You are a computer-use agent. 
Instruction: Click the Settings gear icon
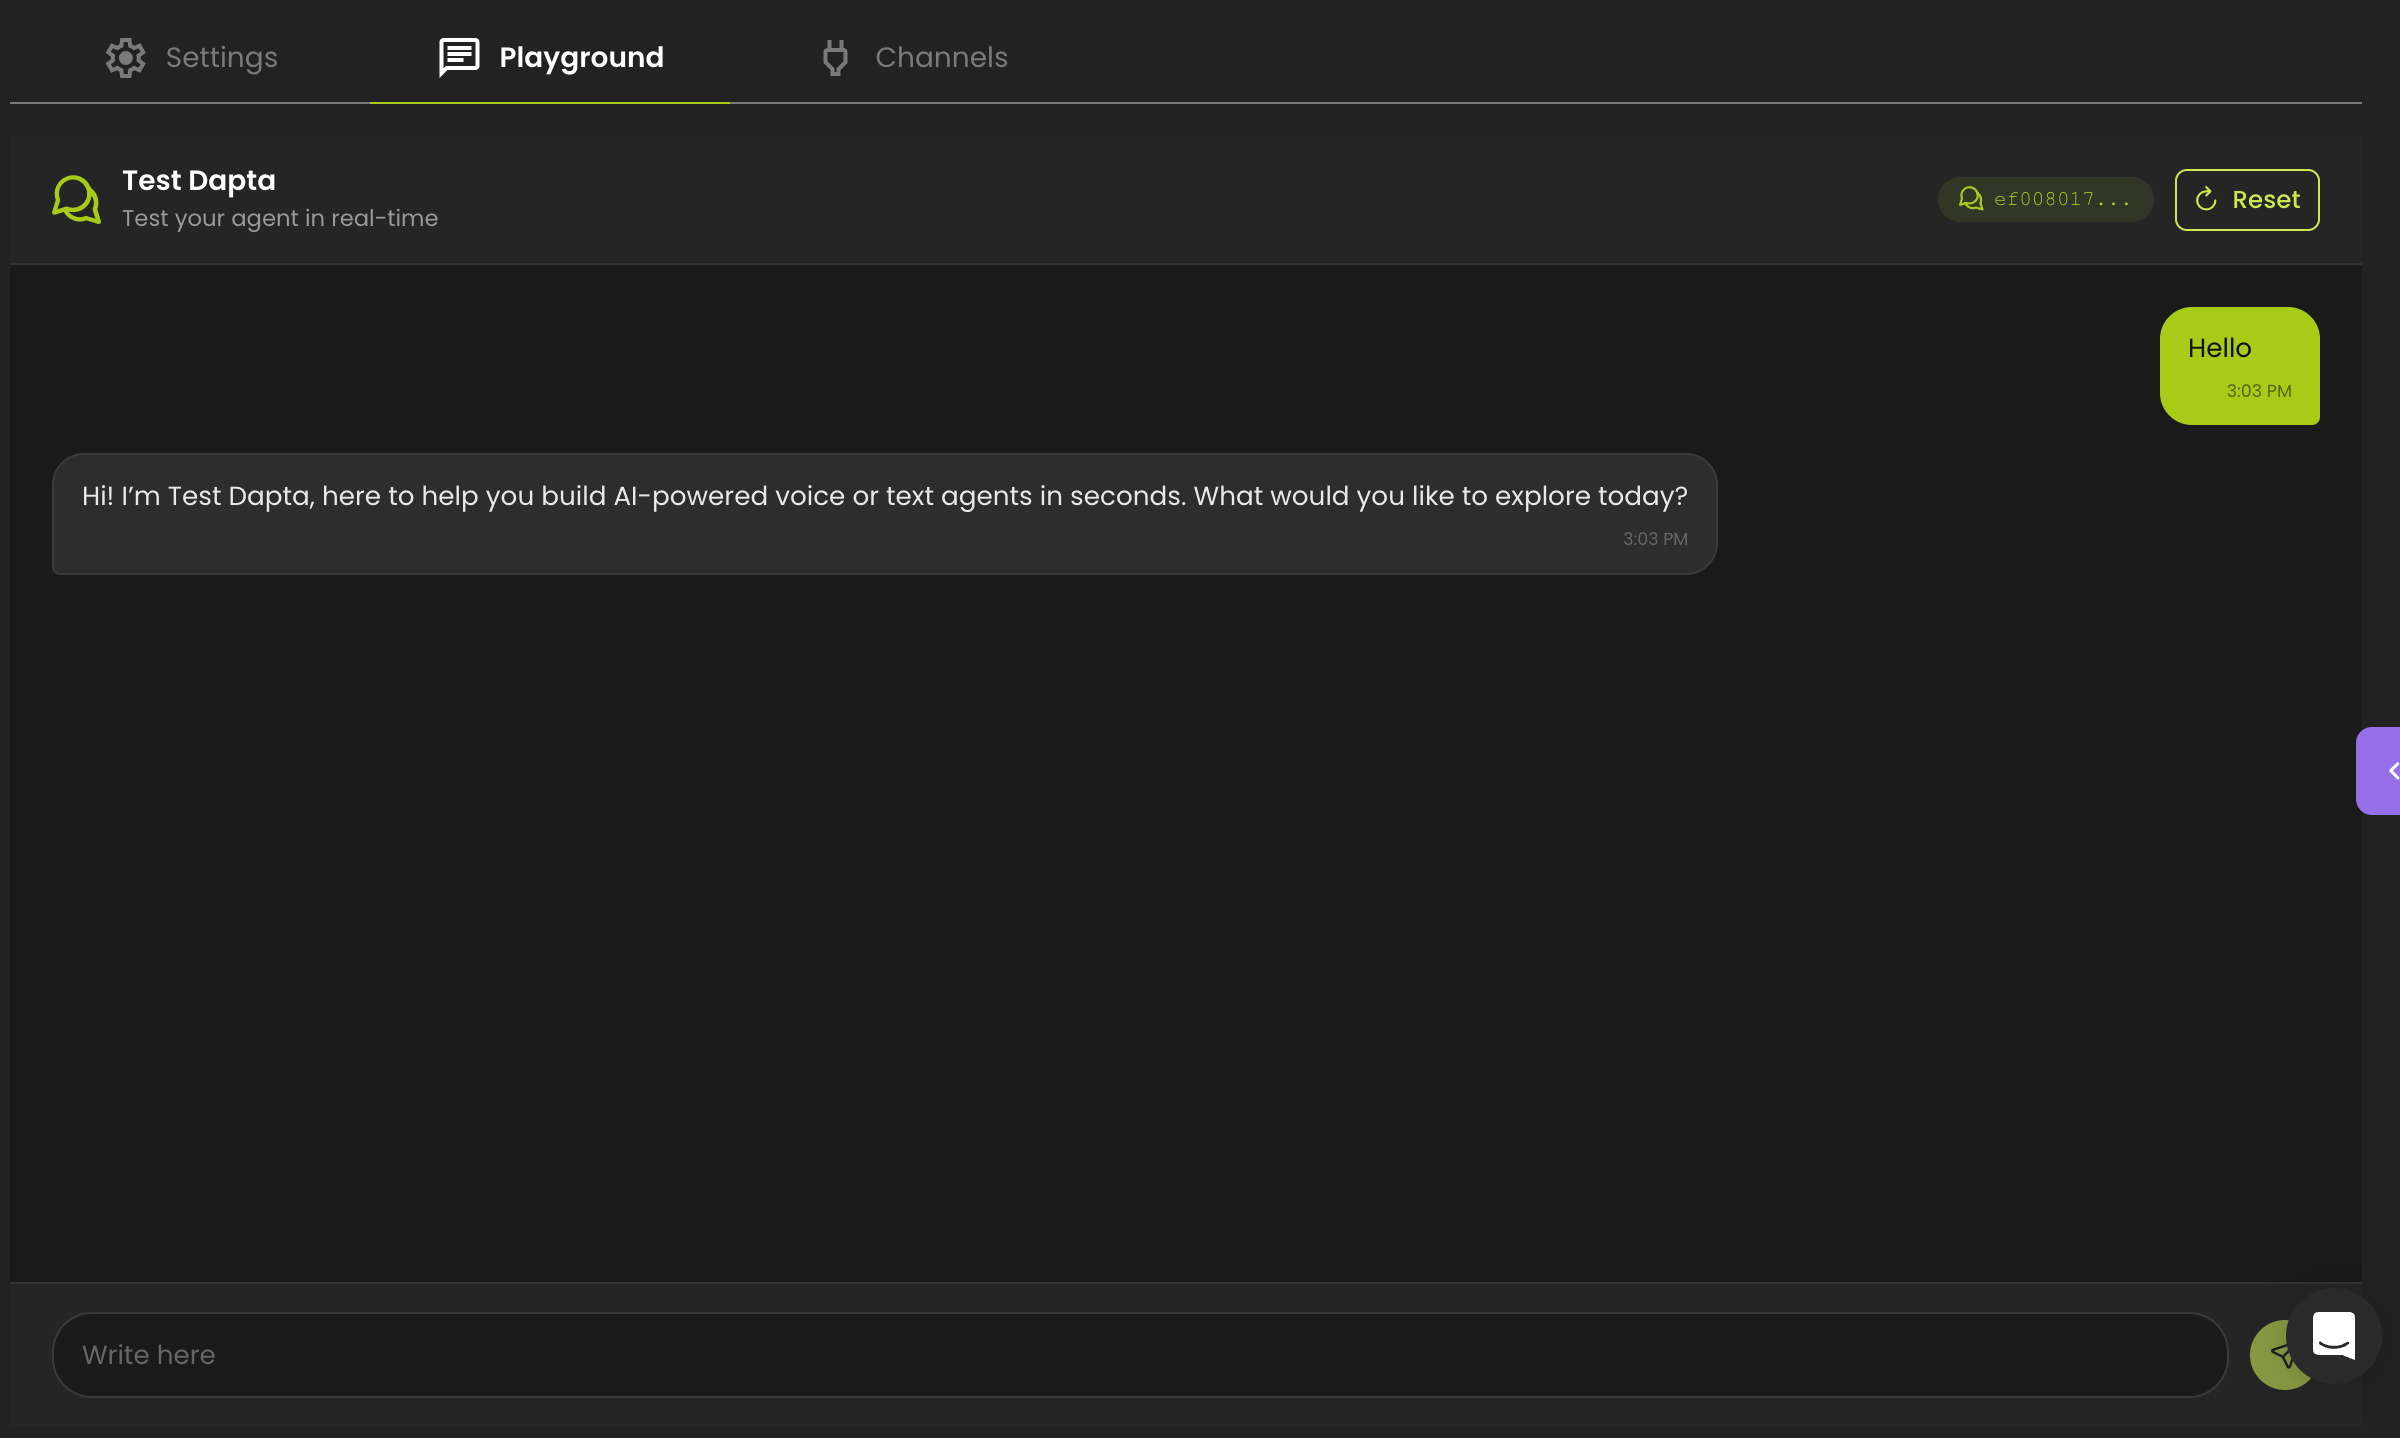tap(126, 58)
